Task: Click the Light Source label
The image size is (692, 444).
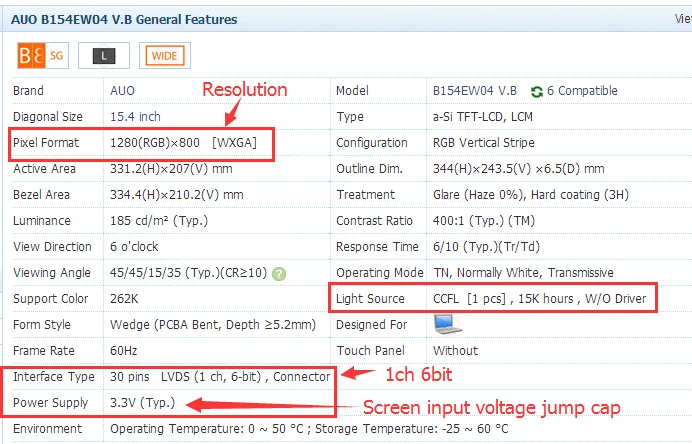Action: pos(370,299)
